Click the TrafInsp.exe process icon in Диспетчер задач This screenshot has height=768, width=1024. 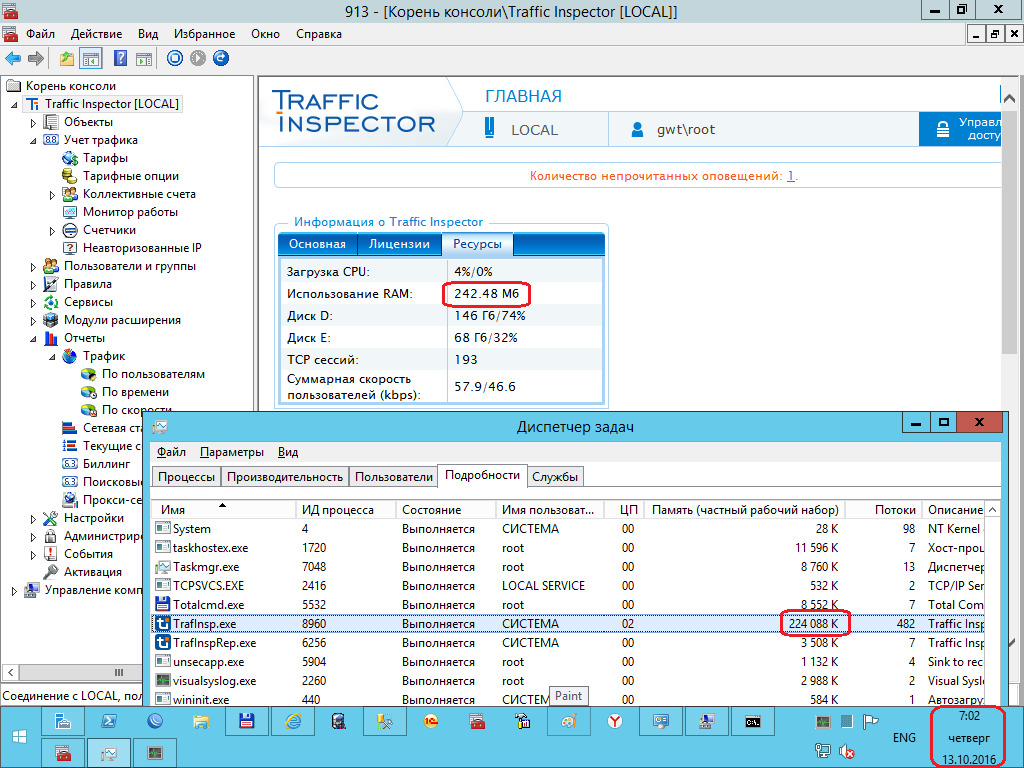click(163, 624)
